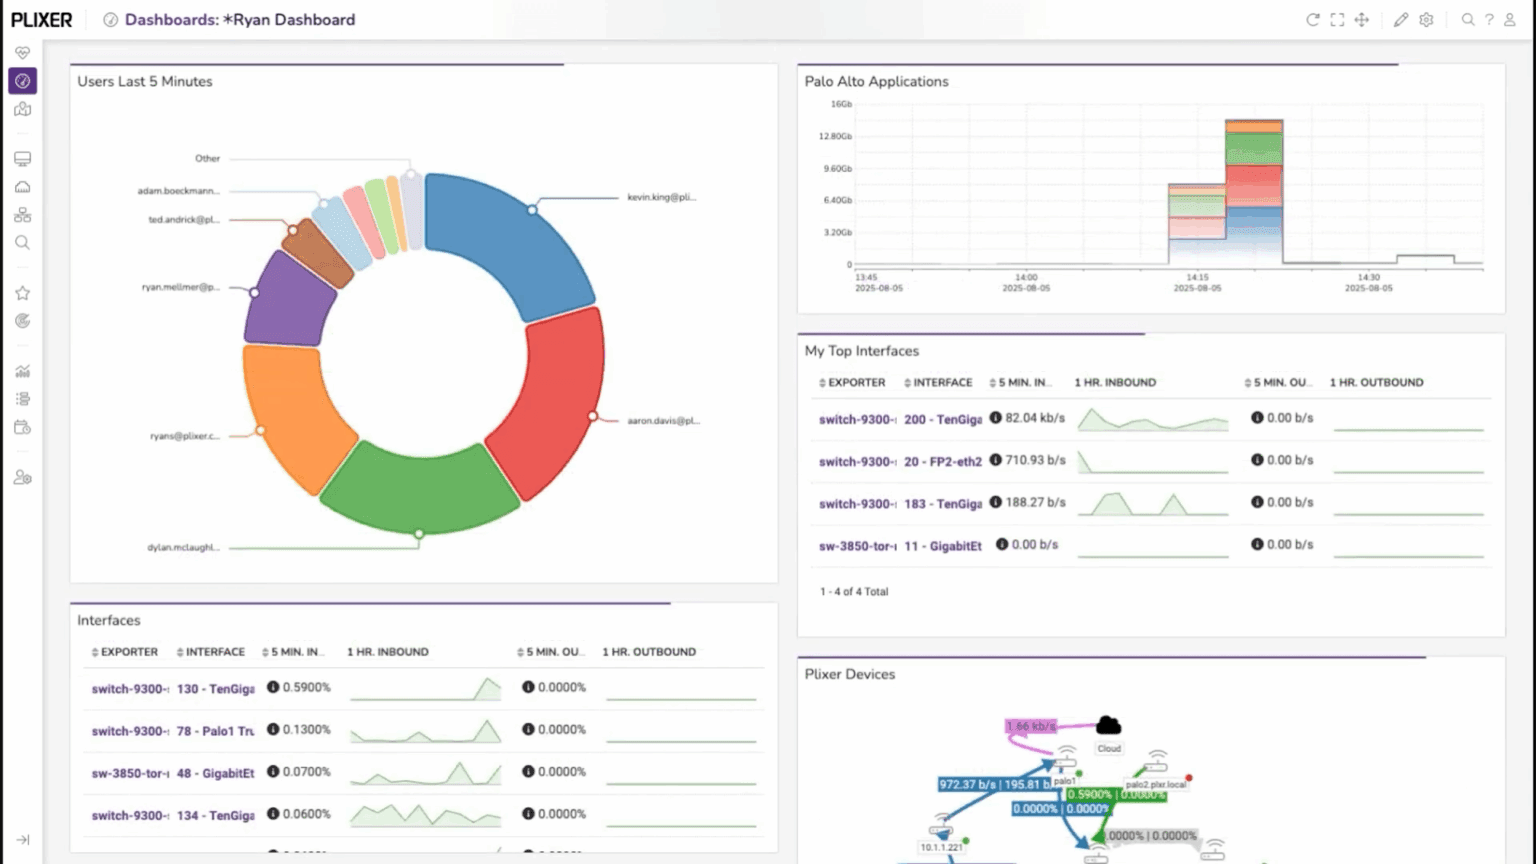Refresh the dashboard using the refresh icon
The width and height of the screenshot is (1536, 864).
1313,19
